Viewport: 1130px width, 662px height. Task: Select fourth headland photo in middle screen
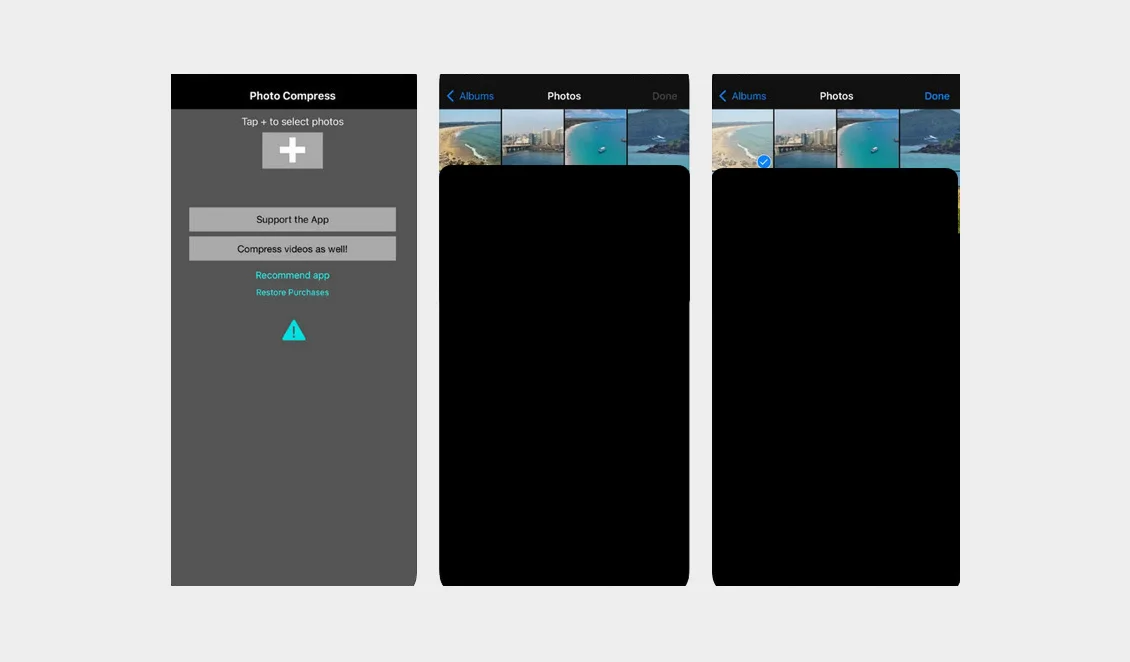tap(658, 137)
